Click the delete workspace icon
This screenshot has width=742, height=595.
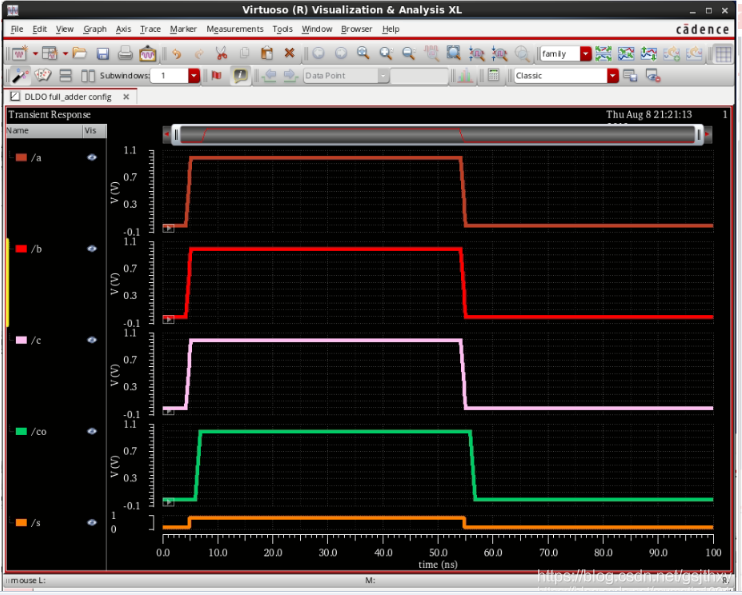(653, 76)
